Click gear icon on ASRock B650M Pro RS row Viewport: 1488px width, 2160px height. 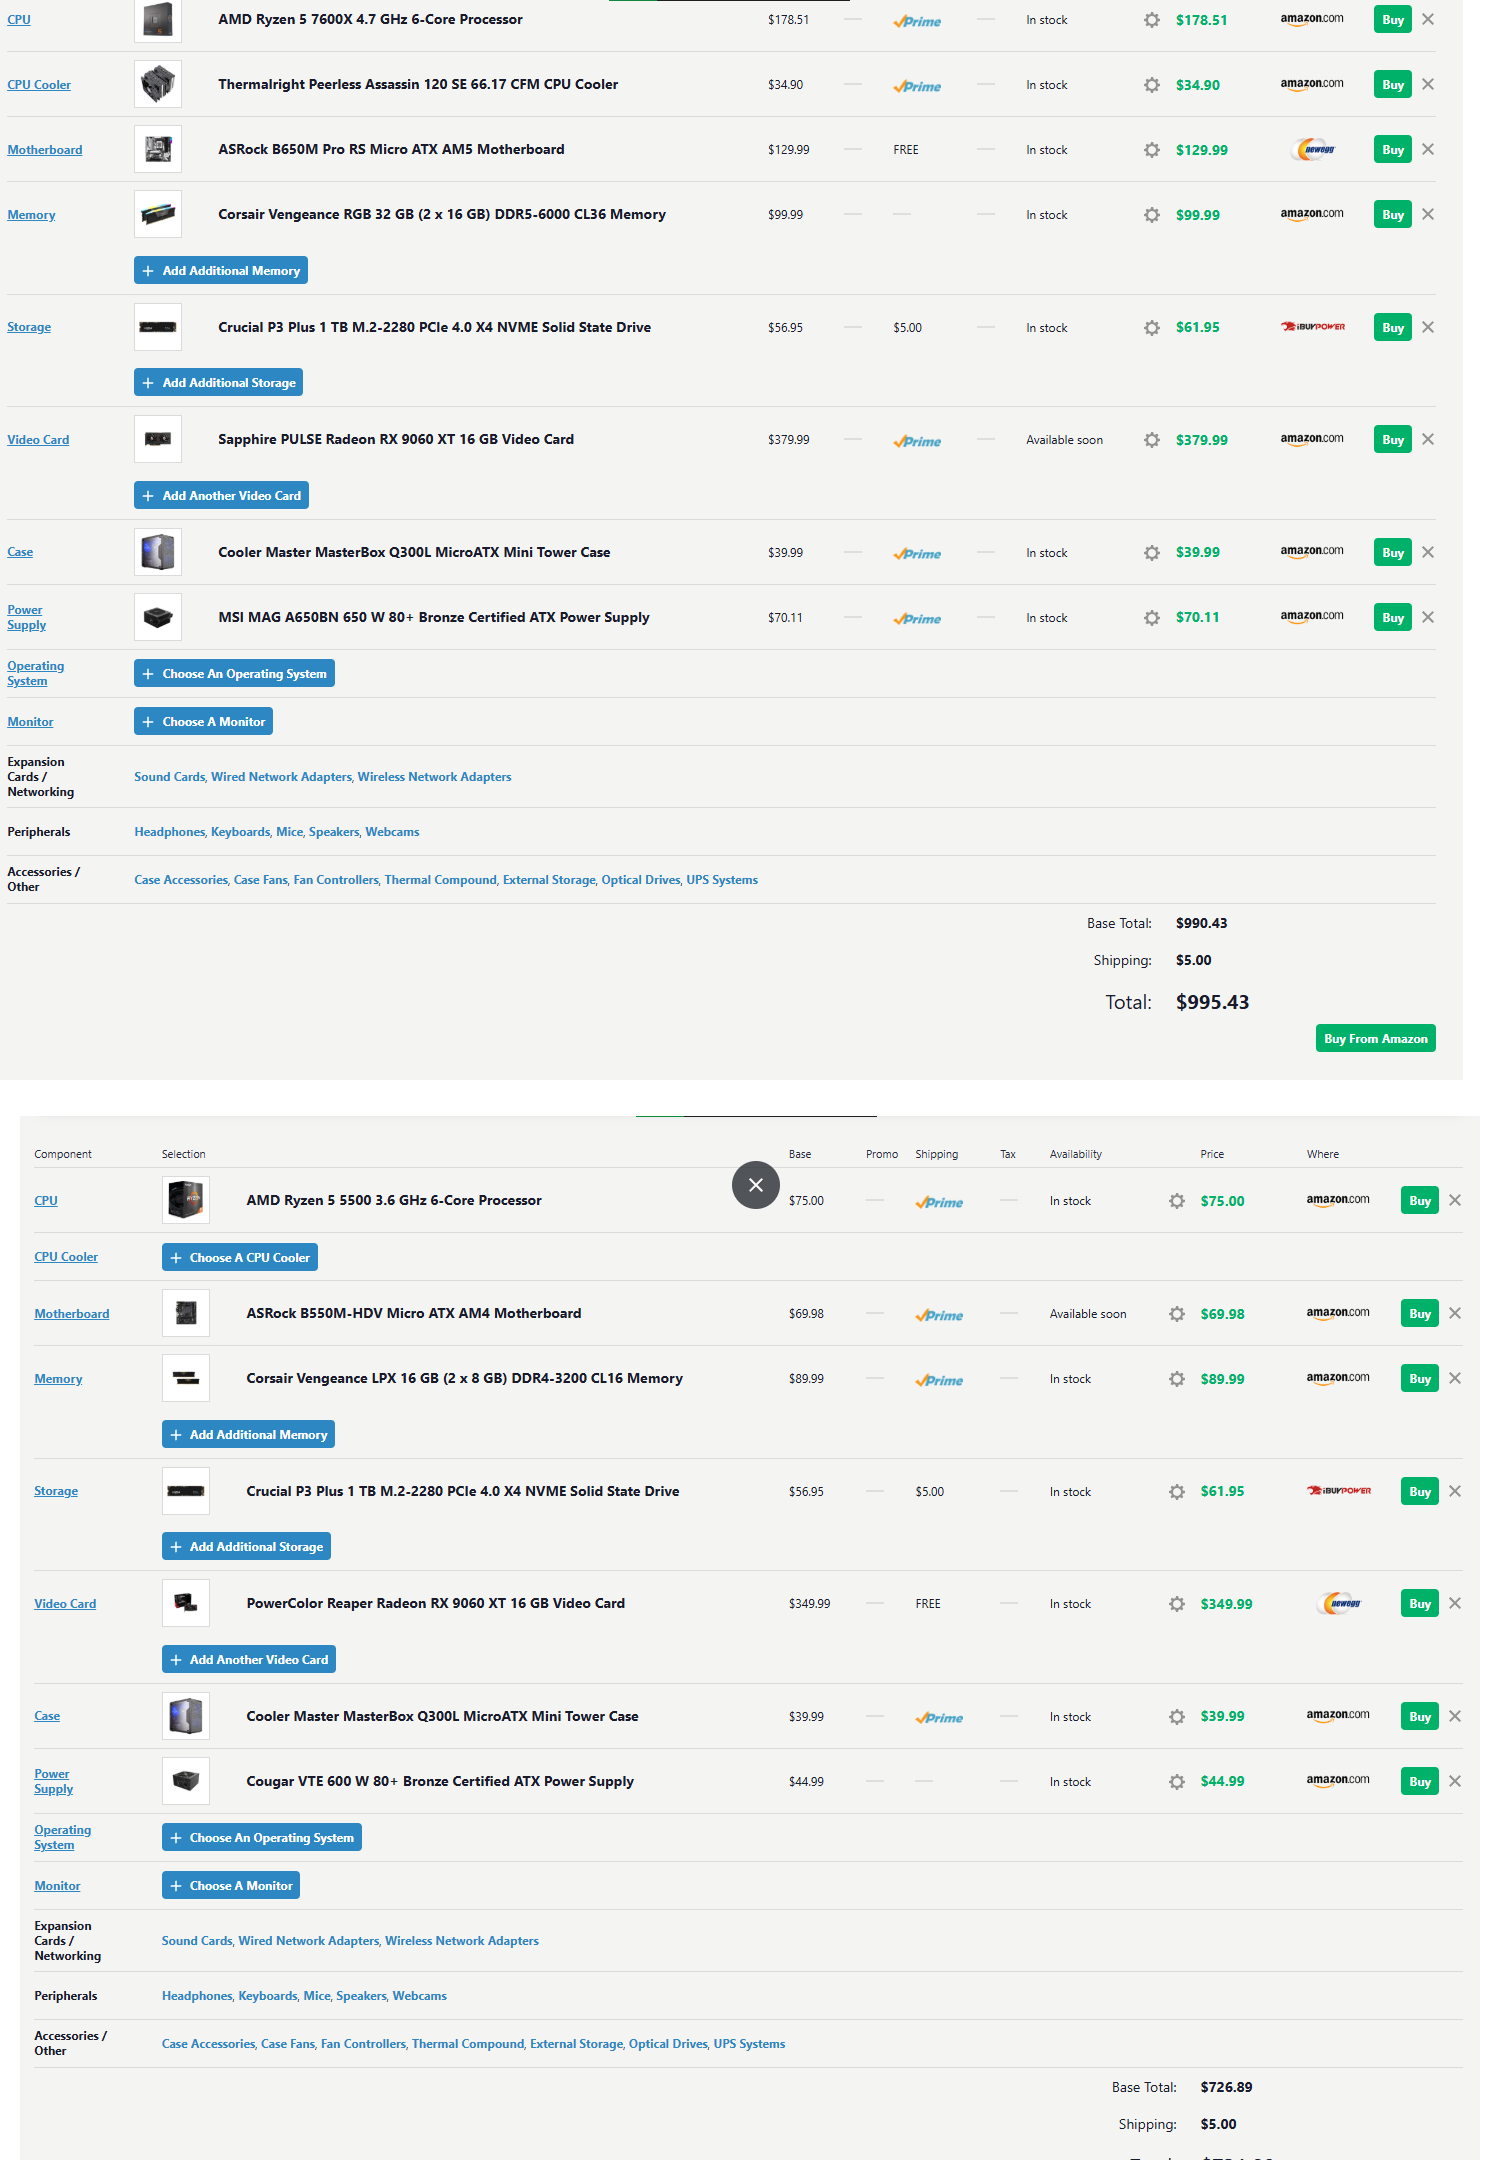coord(1152,150)
